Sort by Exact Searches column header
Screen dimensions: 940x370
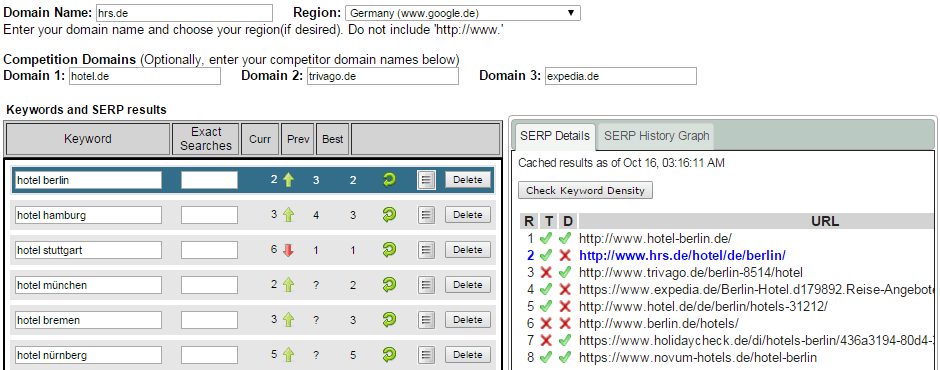pos(206,139)
